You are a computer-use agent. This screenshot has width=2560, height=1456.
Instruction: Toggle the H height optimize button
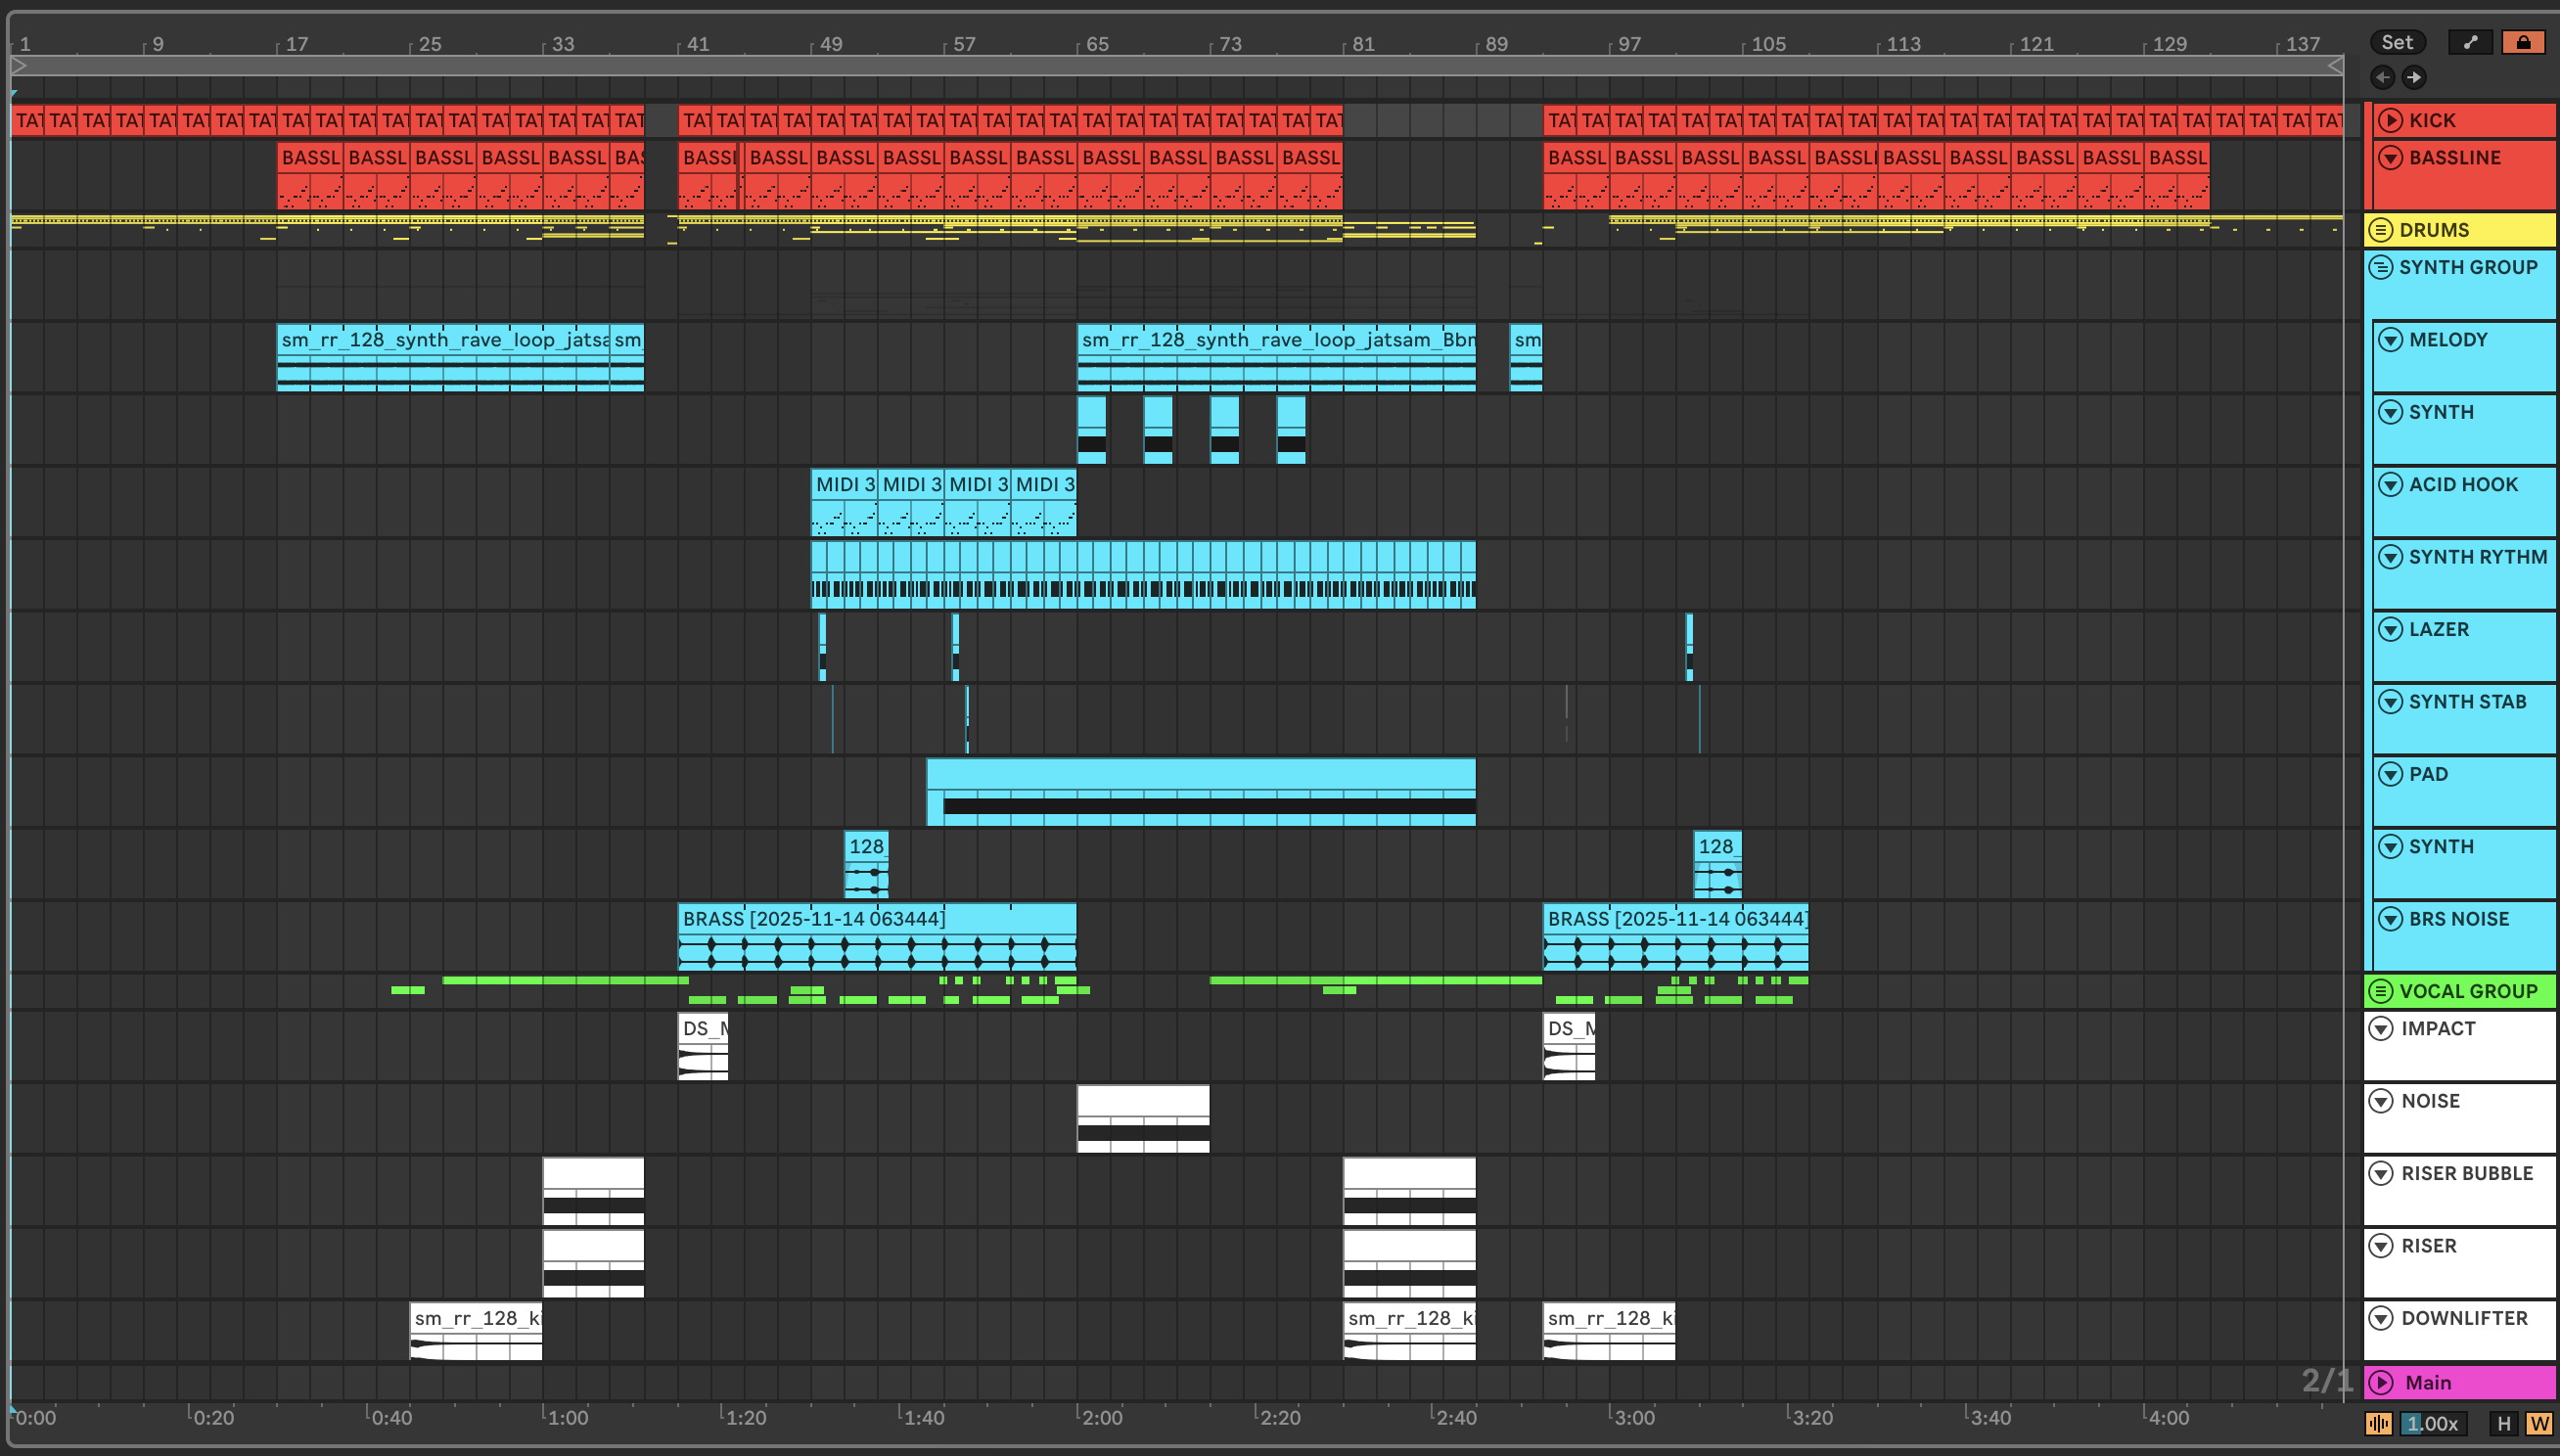click(2504, 1423)
